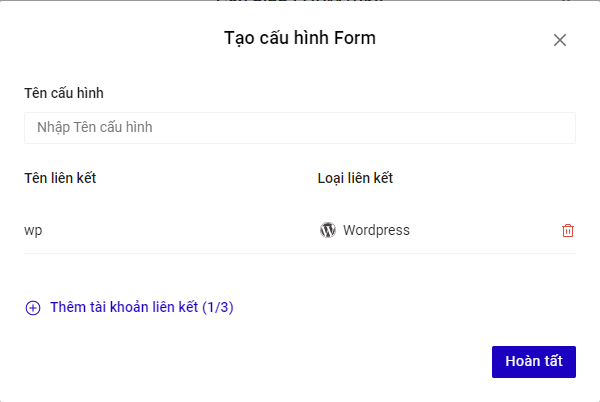The height and width of the screenshot is (402, 600).
Task: Click the plus circle add icon
Action: pos(32,308)
